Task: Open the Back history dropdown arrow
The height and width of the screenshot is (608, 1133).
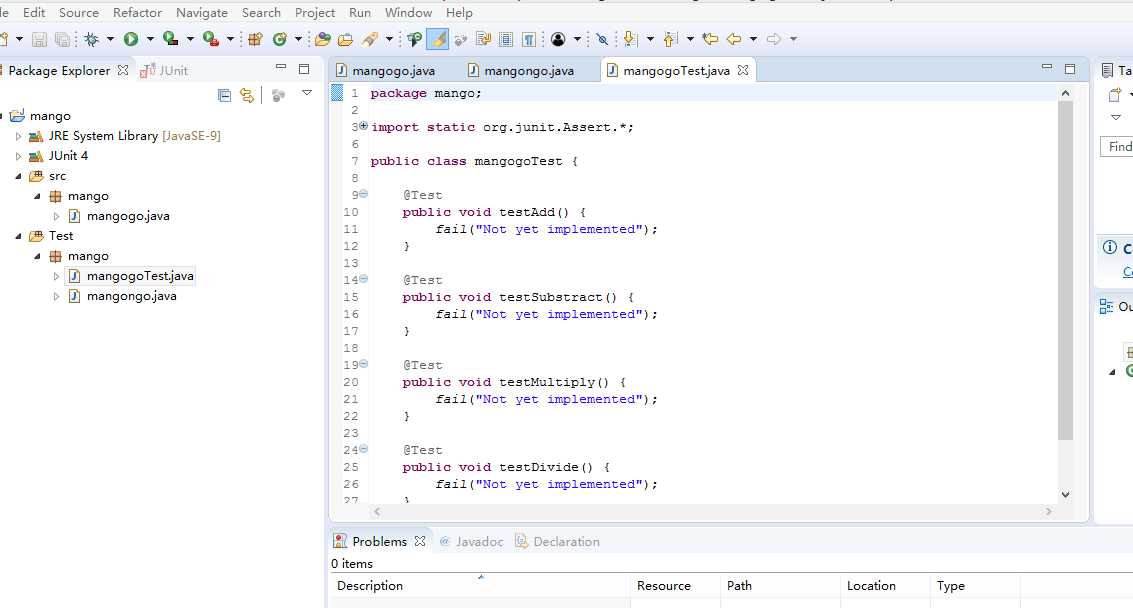Action: click(x=753, y=39)
